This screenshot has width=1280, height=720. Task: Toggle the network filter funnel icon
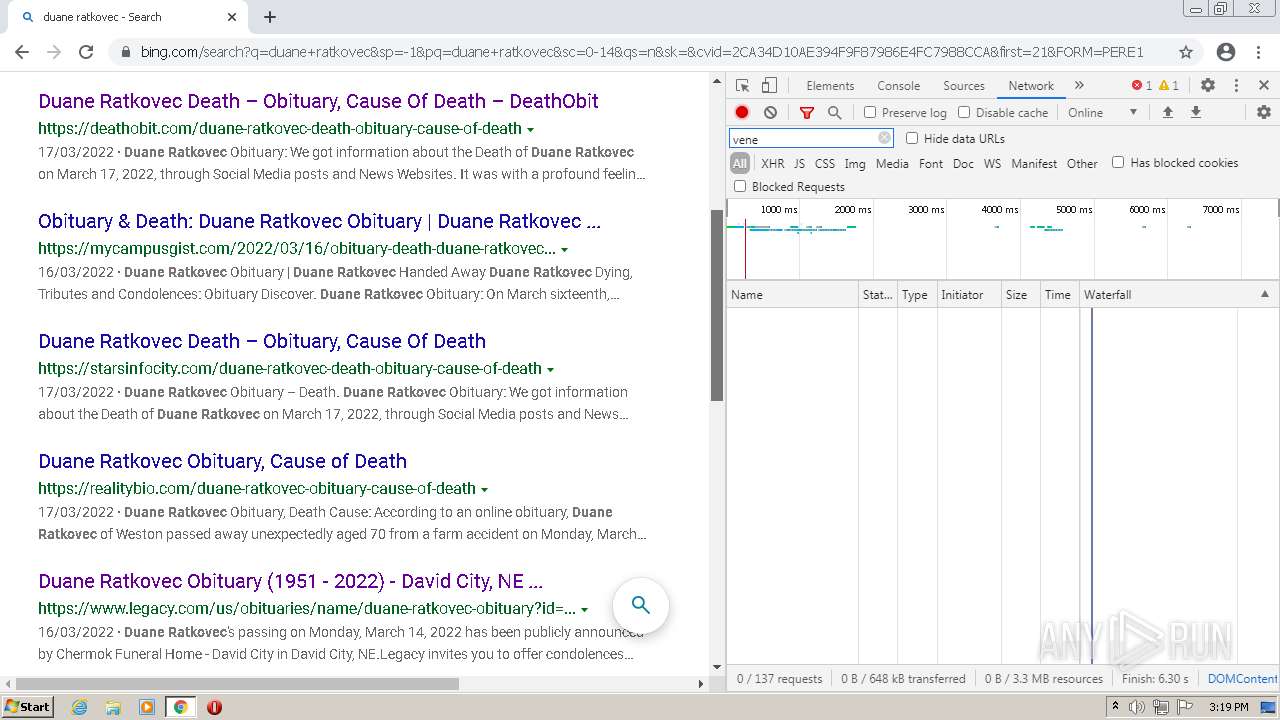coord(807,113)
